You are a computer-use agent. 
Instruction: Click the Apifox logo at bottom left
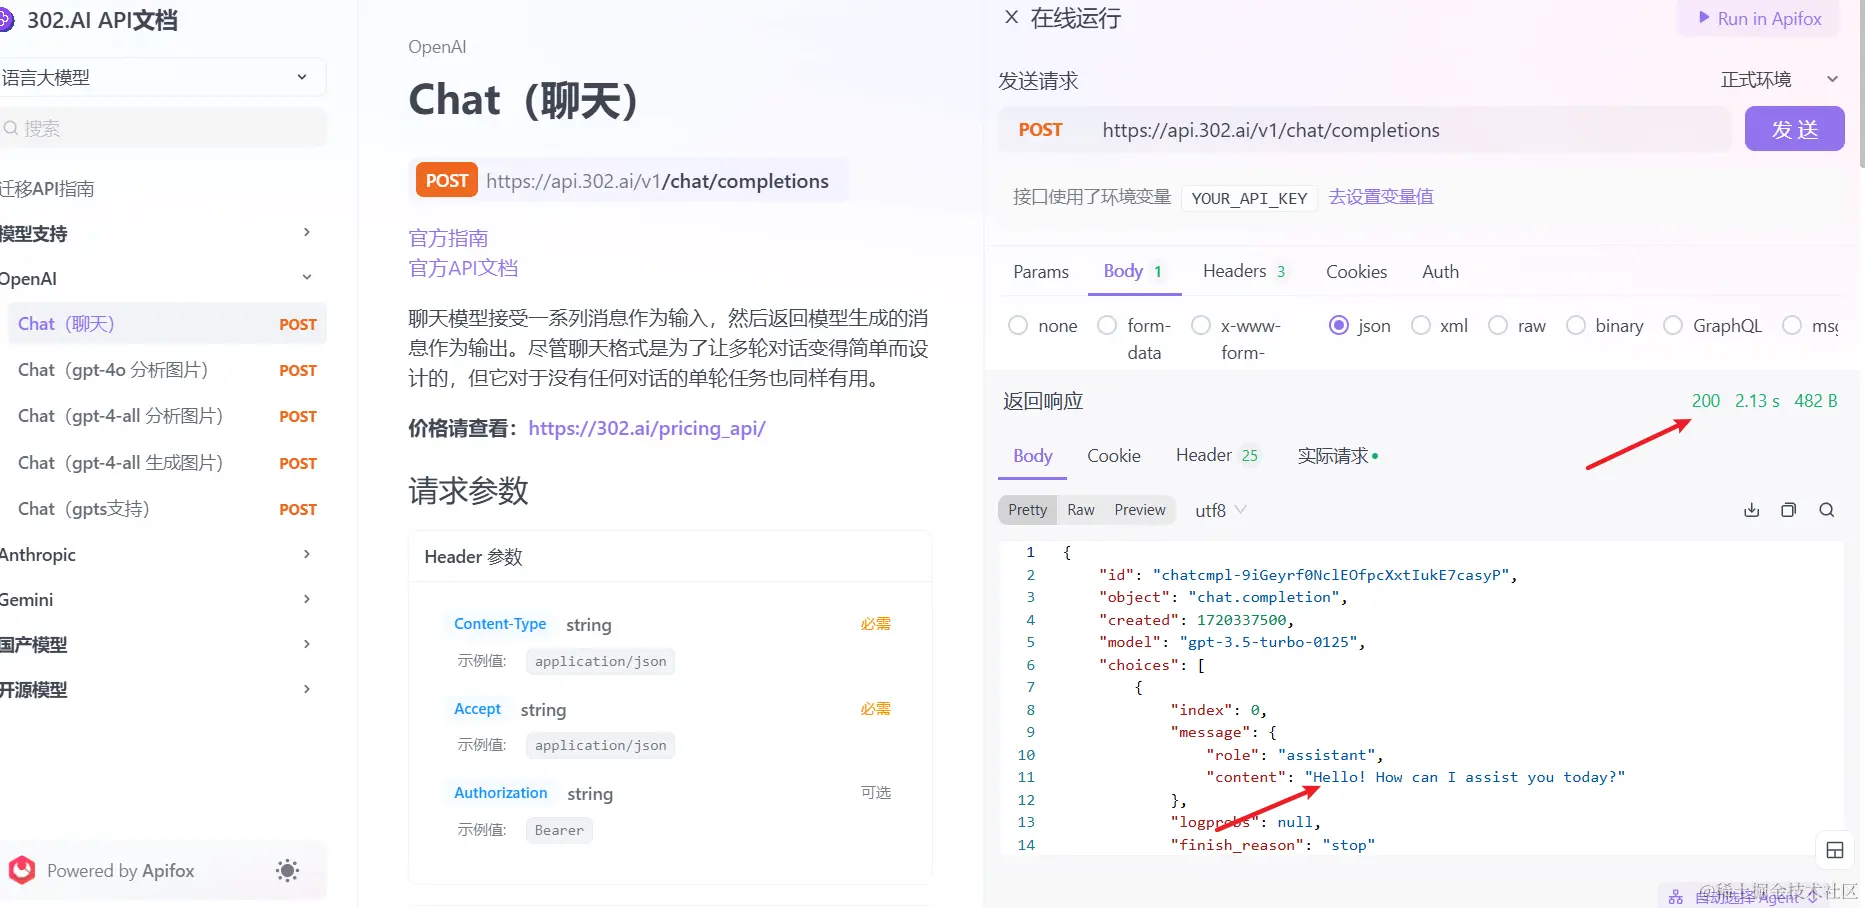(21, 870)
